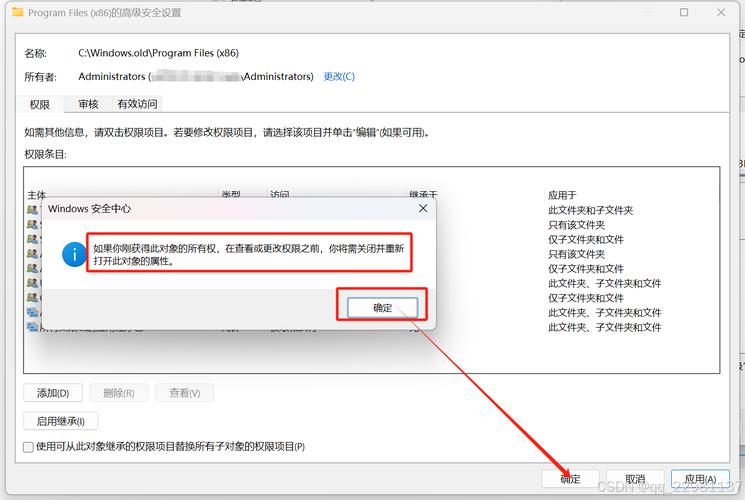Click the 取消 button
The image size is (745, 500).
635,479
